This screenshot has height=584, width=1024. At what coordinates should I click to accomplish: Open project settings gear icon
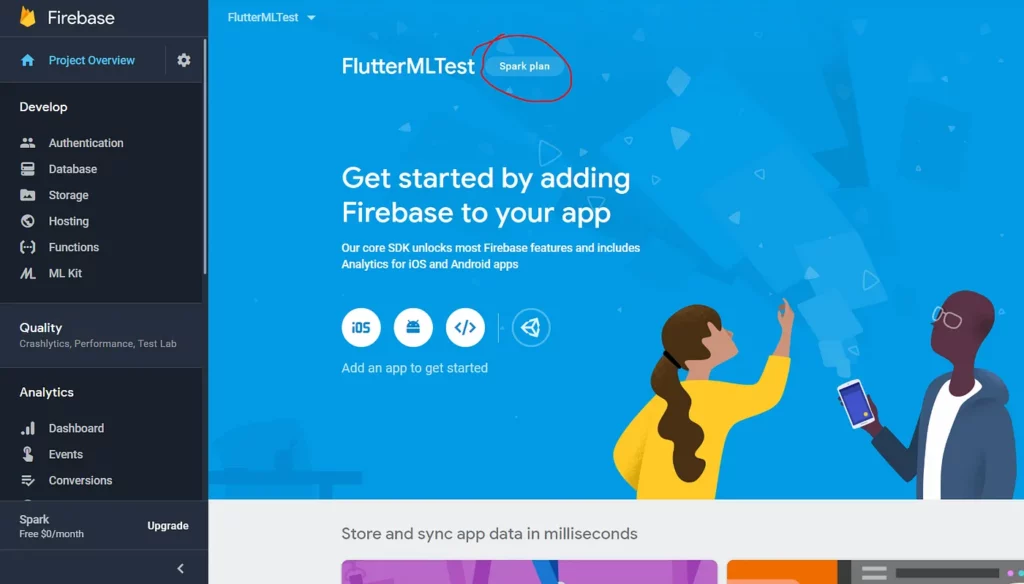tap(184, 60)
